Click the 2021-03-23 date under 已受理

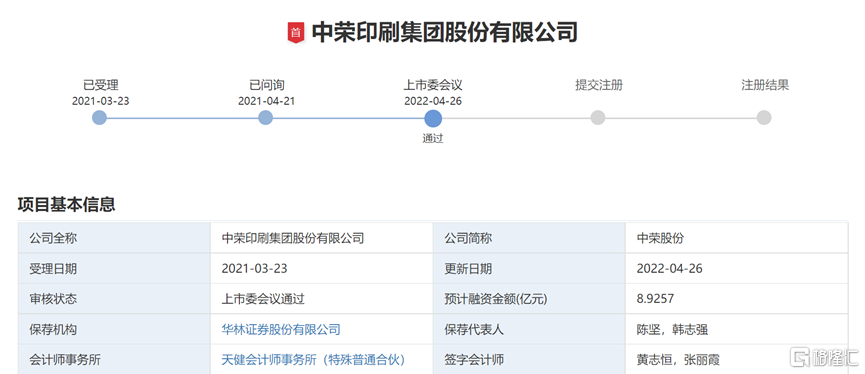point(100,101)
